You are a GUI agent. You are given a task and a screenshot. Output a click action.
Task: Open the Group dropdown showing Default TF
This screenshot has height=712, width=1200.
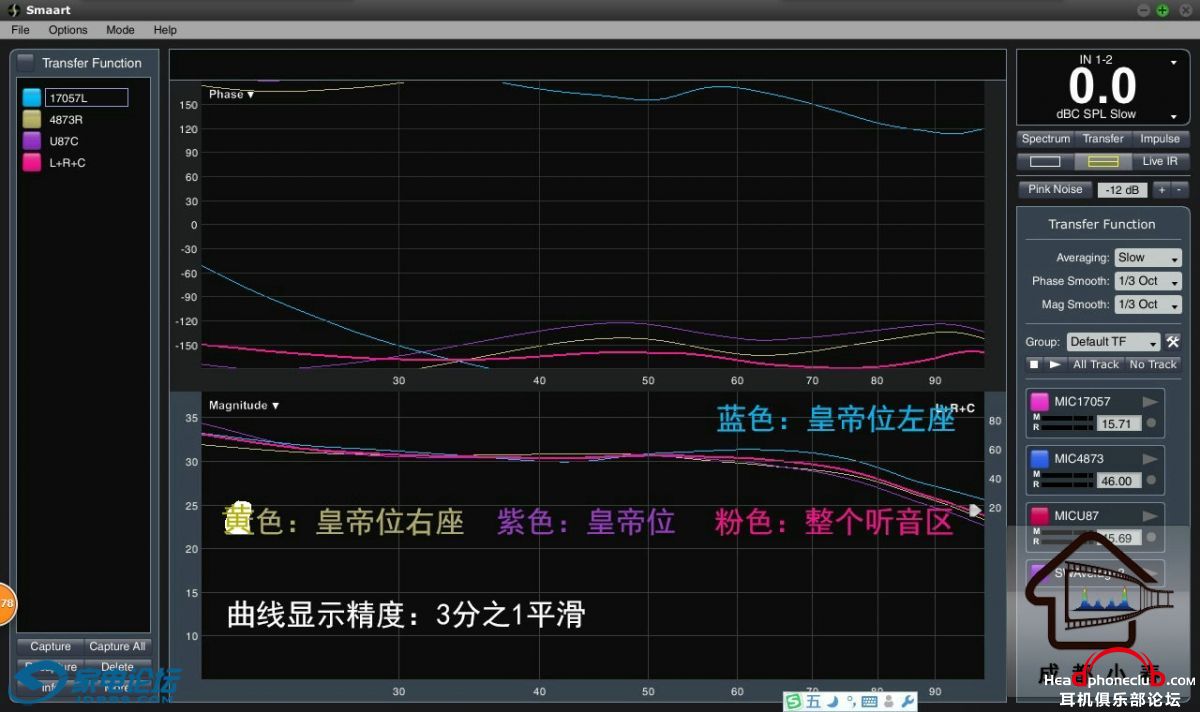pos(1113,342)
